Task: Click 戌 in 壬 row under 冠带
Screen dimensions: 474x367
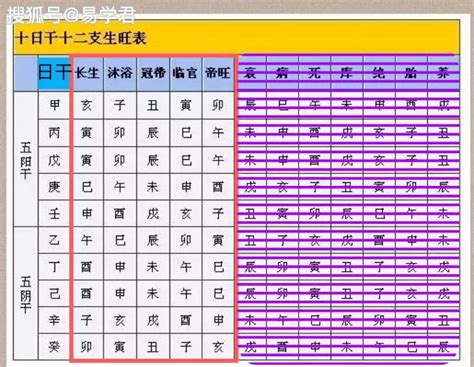Action: coord(153,213)
